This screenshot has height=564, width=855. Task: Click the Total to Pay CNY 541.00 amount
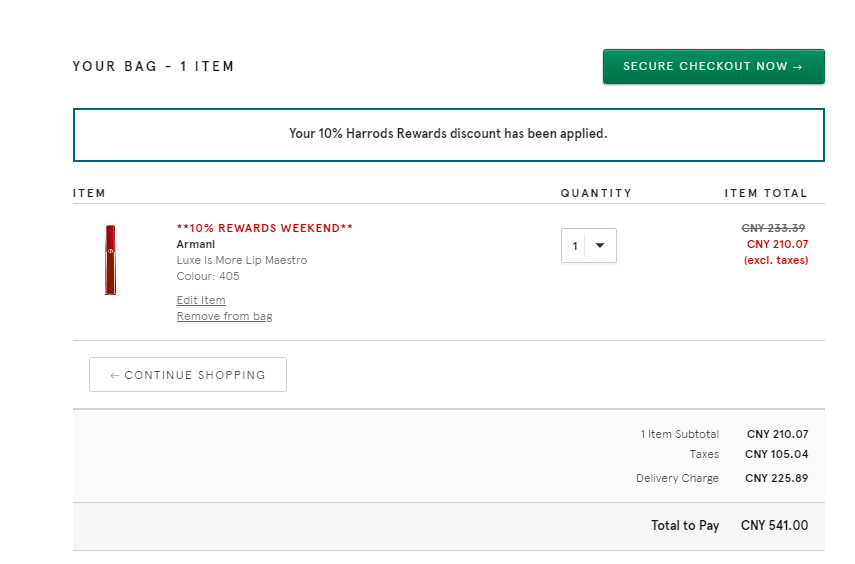(774, 525)
